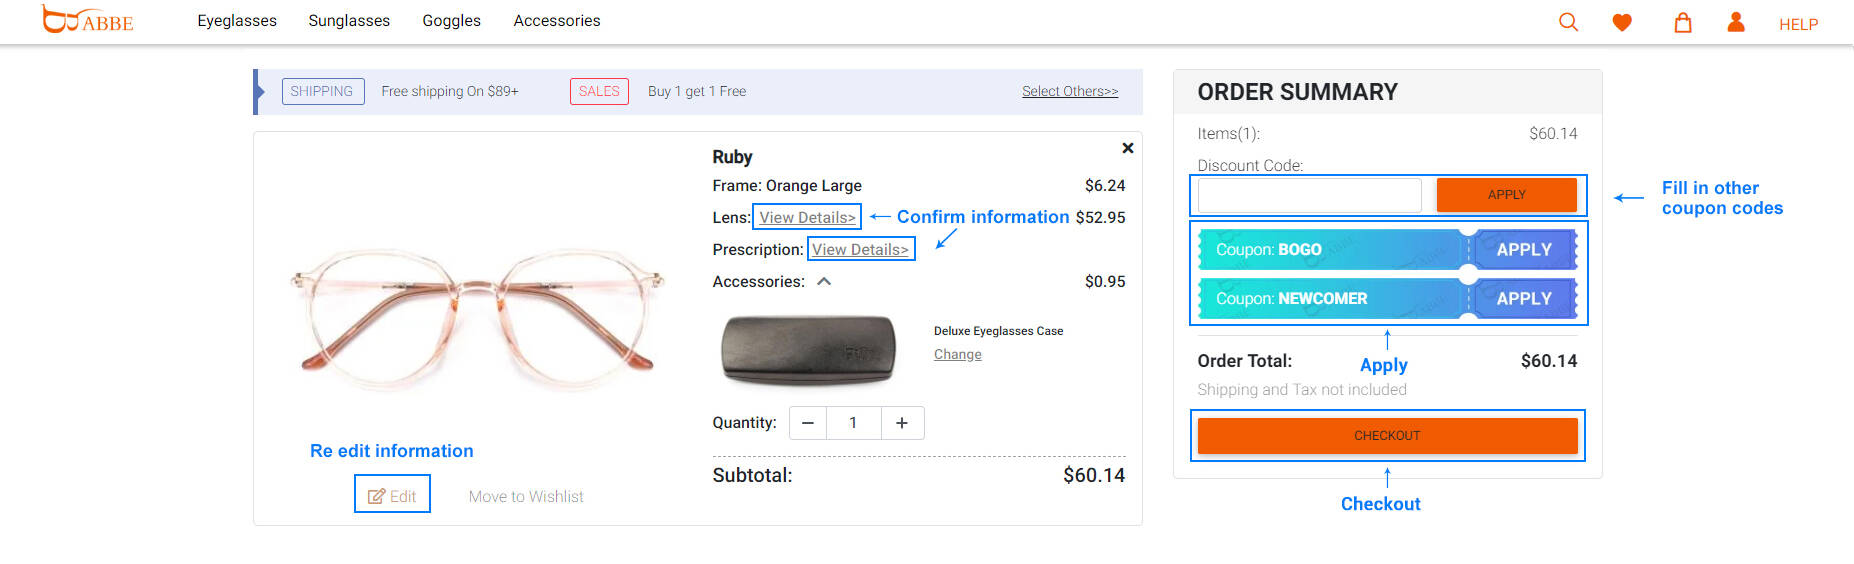View Details of Prescription
Image resolution: width=1854 pixels, height=564 pixels.
(x=860, y=250)
